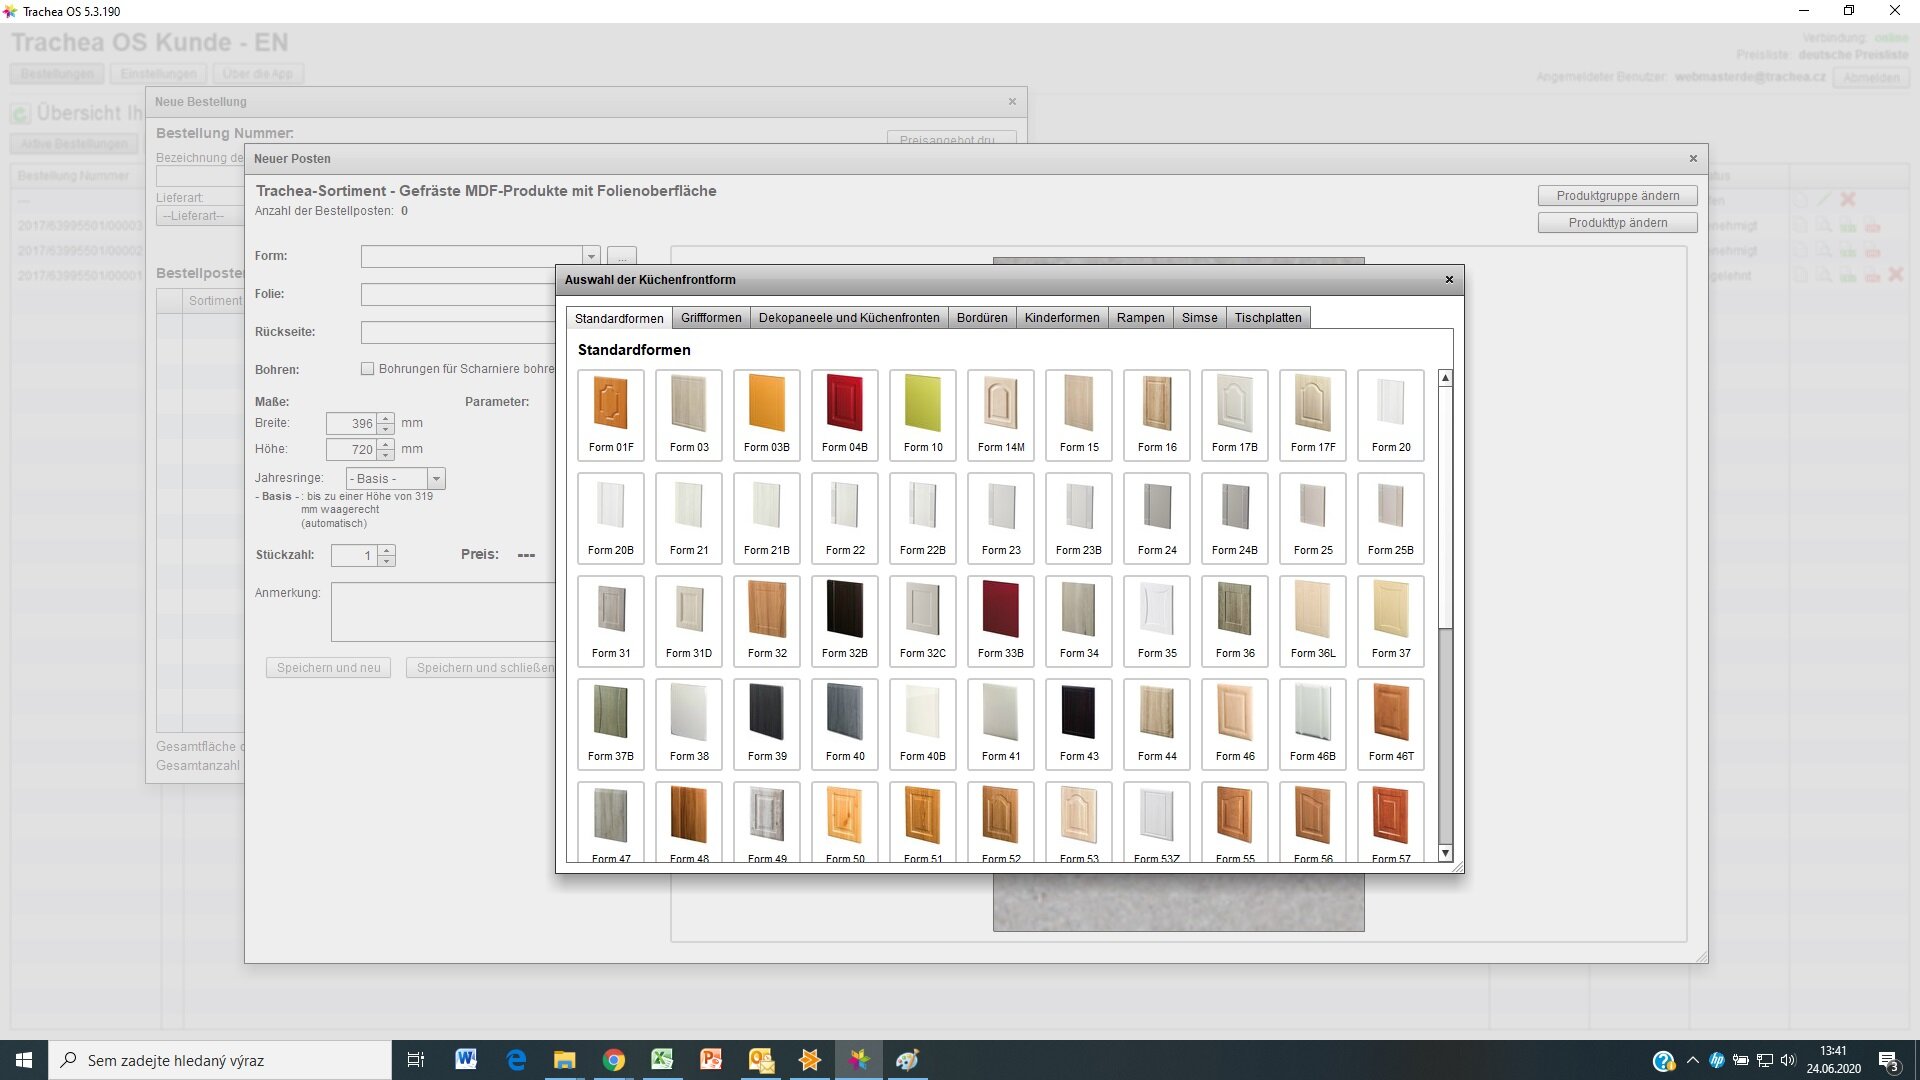Pick Form 37 cream front
This screenshot has height=1080, width=1920.
pos(1391,621)
